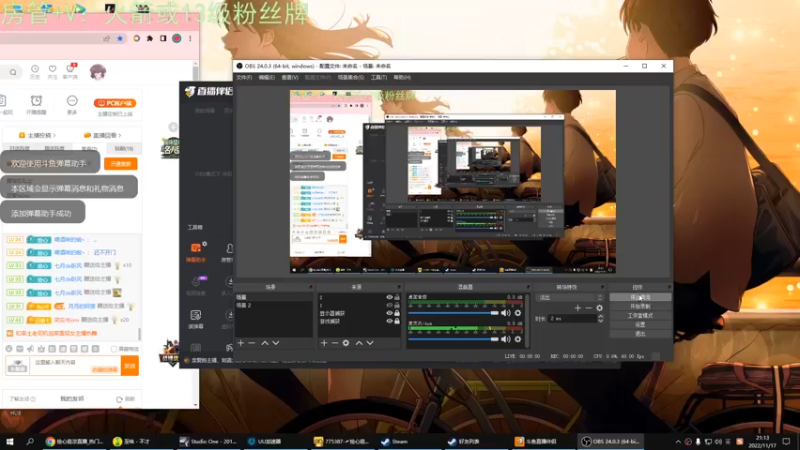Undock the OBS Mixer panel with header icon
Image resolution: width=800 pixels, height=450 pixels.
528,287
